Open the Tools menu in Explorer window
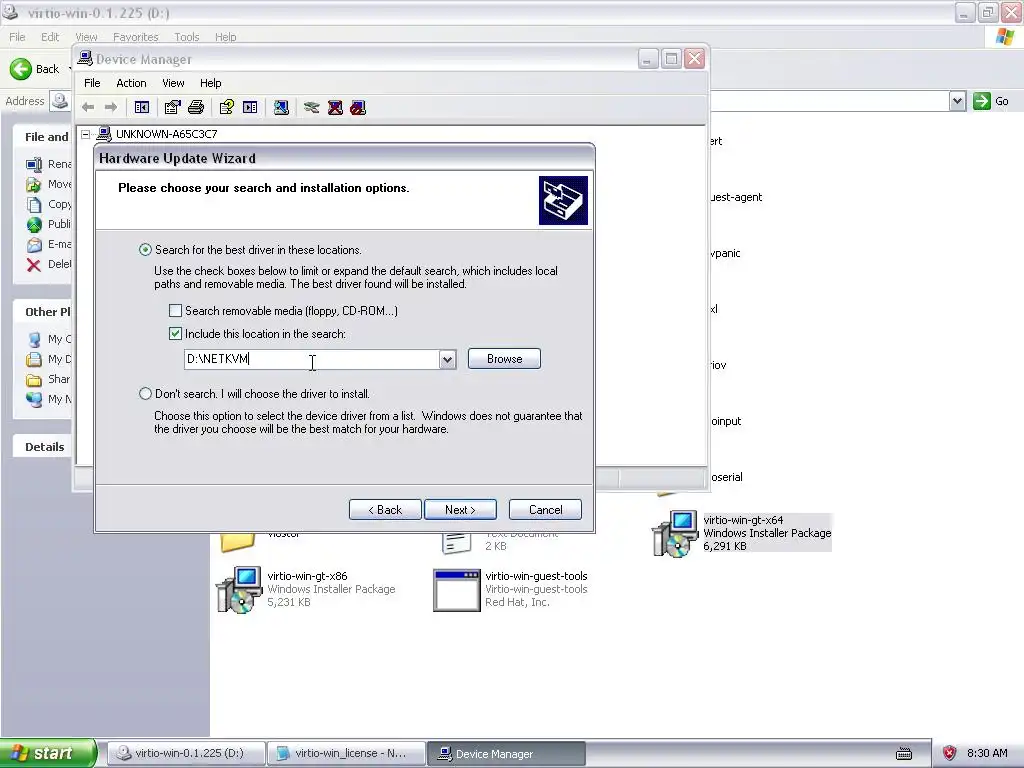 tap(187, 37)
